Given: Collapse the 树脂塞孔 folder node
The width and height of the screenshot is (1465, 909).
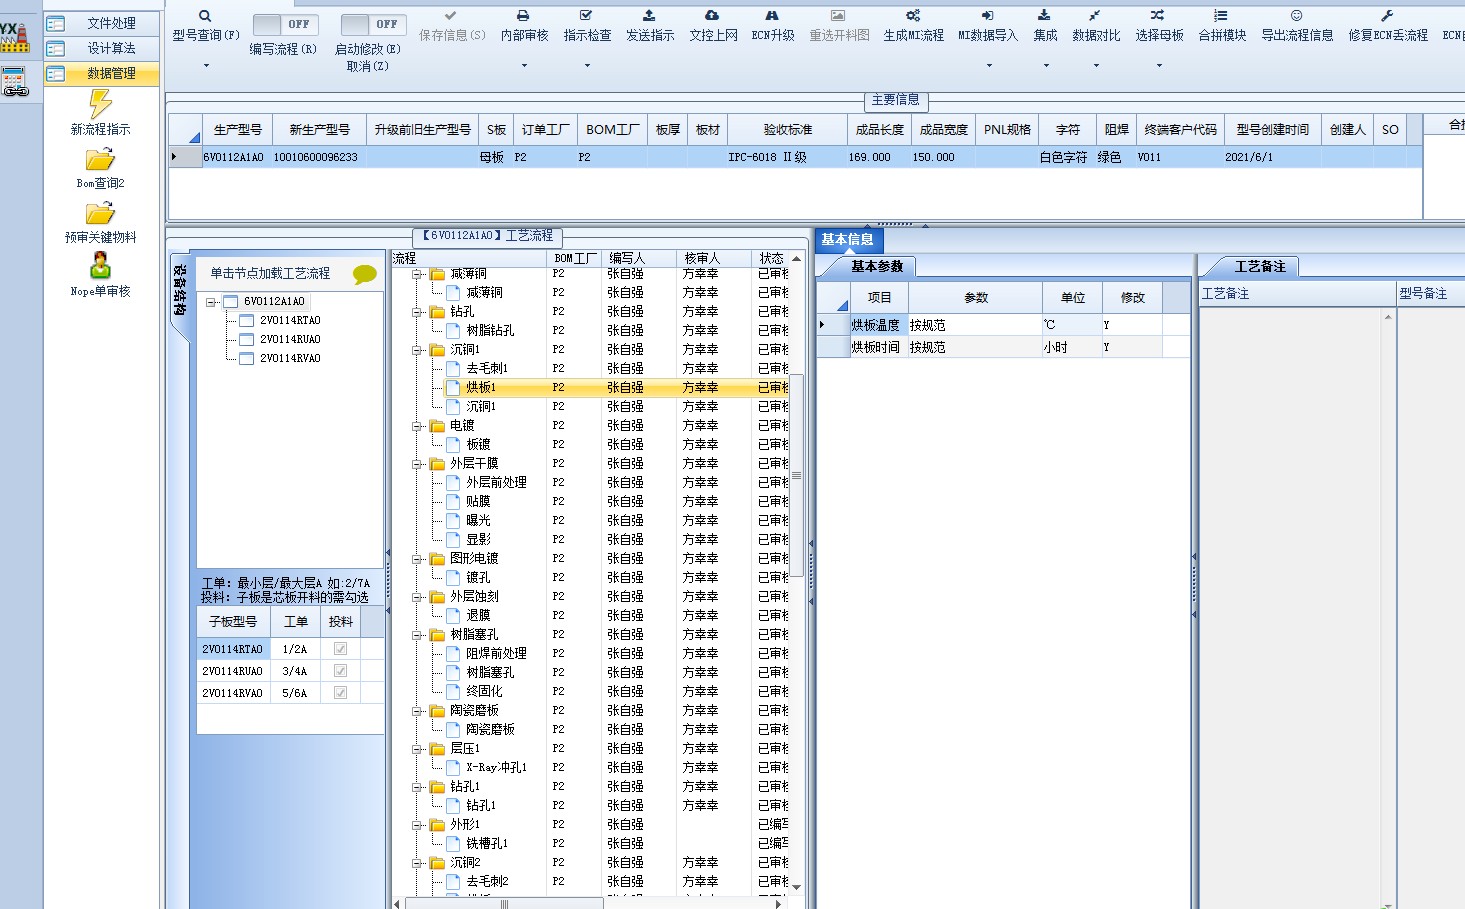Looking at the screenshot, I should pos(418,635).
